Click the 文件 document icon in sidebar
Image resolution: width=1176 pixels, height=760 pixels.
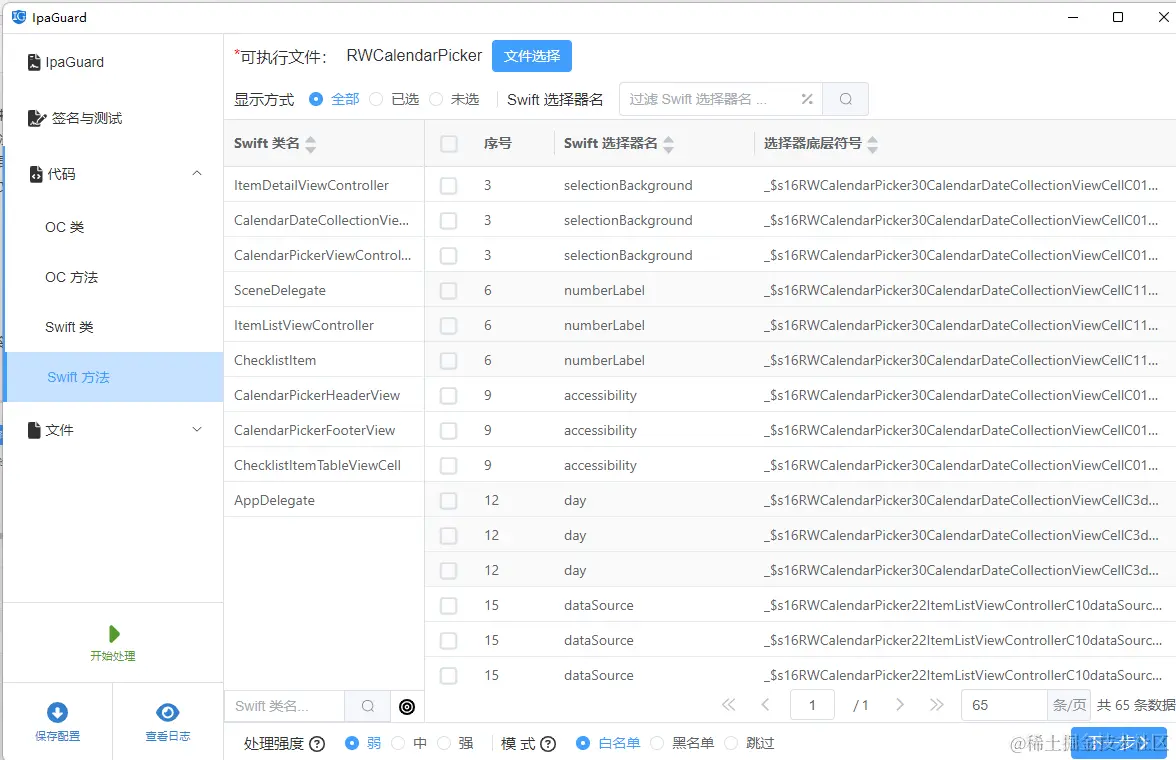[x=34, y=430]
